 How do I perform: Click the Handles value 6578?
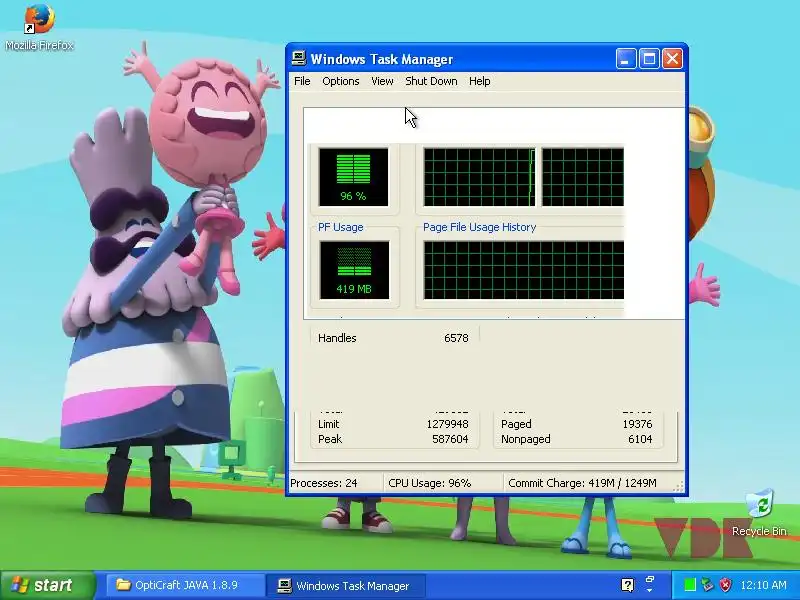456,338
